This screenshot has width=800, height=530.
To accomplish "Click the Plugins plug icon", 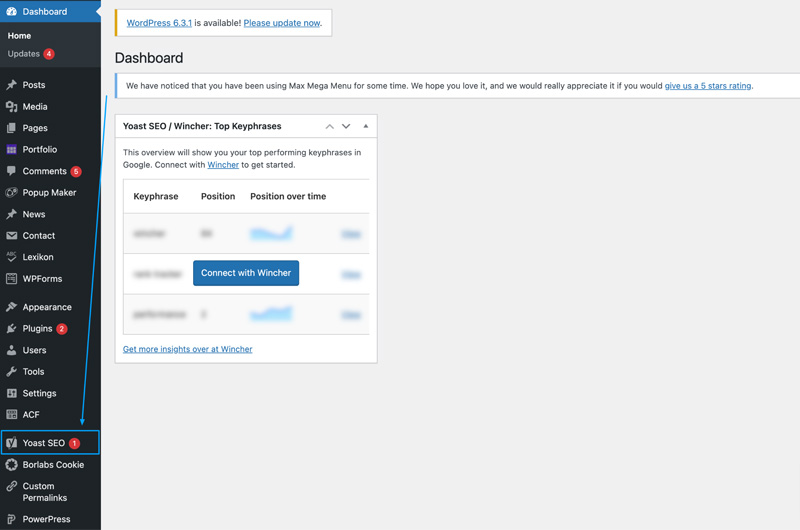I will tap(11, 329).
